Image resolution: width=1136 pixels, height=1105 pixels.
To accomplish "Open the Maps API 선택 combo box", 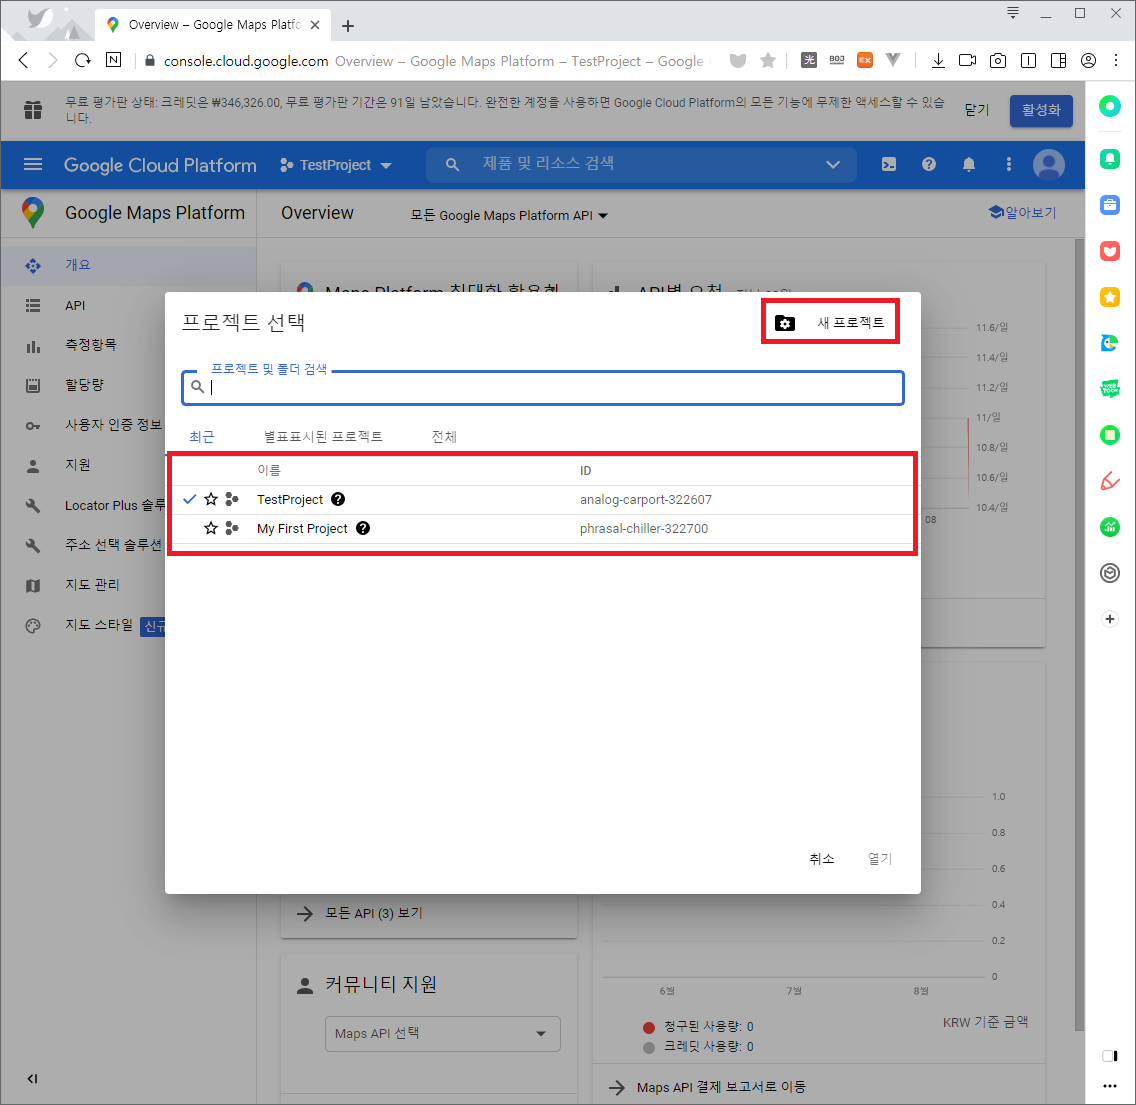I will [x=443, y=1033].
